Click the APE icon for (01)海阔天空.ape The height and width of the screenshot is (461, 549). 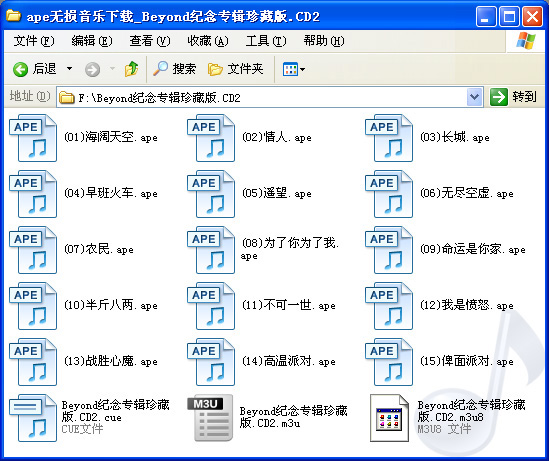(x=33, y=138)
